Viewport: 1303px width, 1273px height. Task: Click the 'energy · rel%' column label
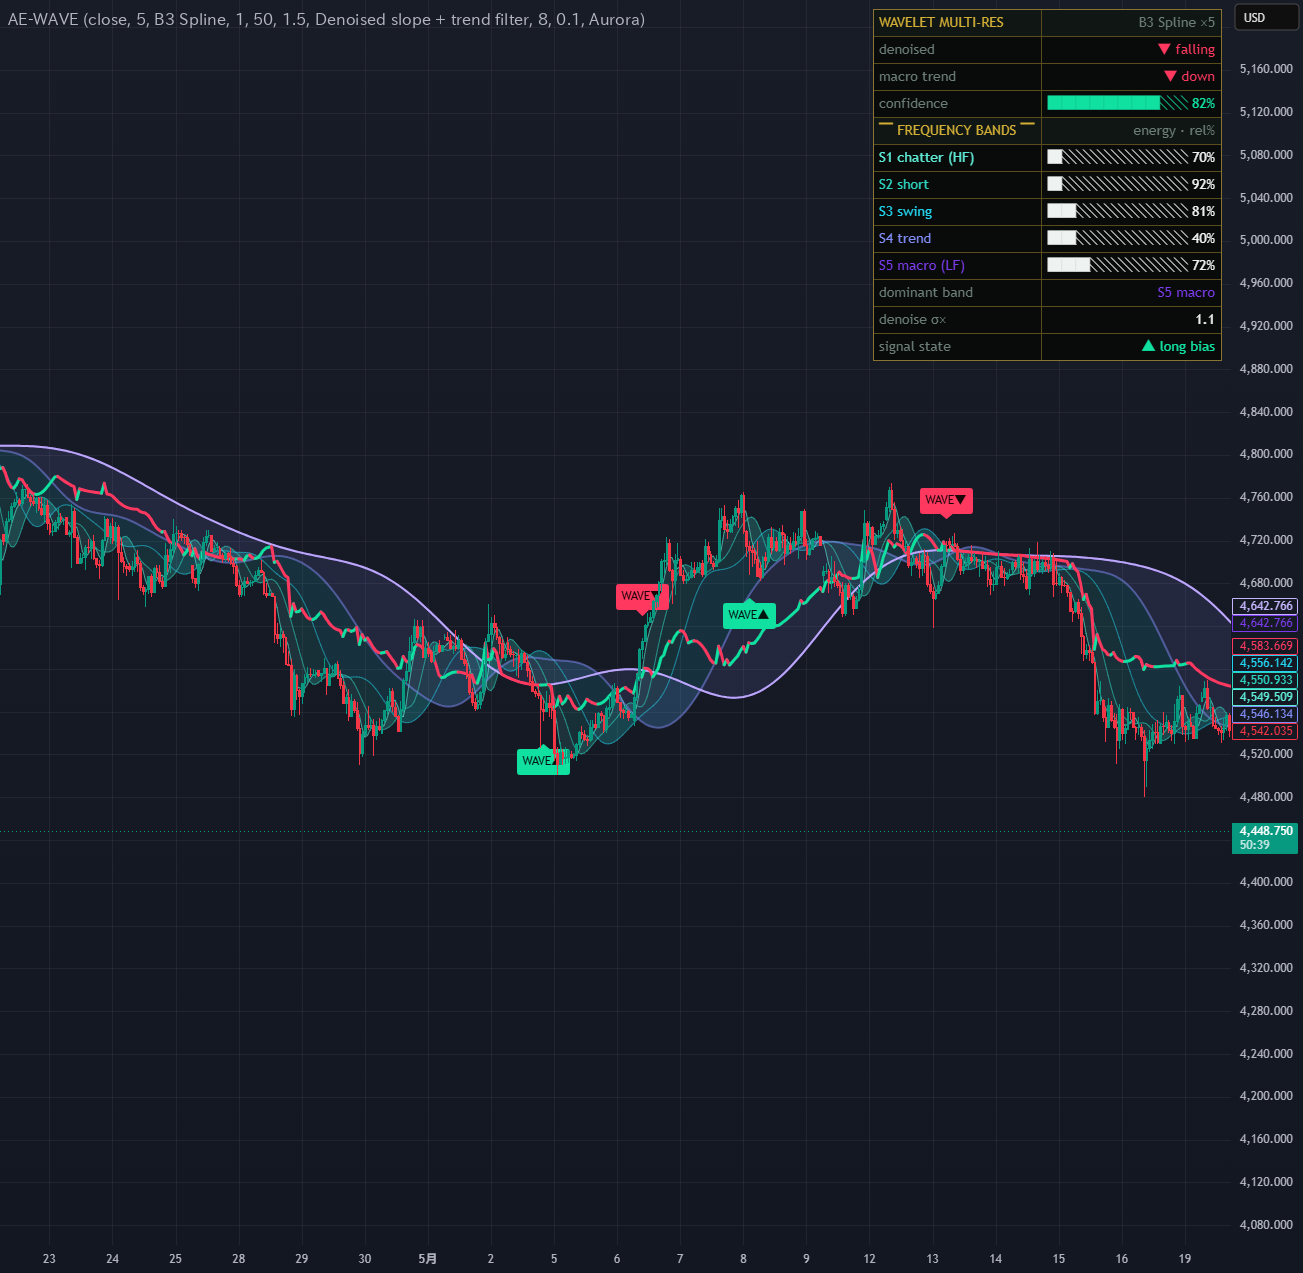point(1174,130)
